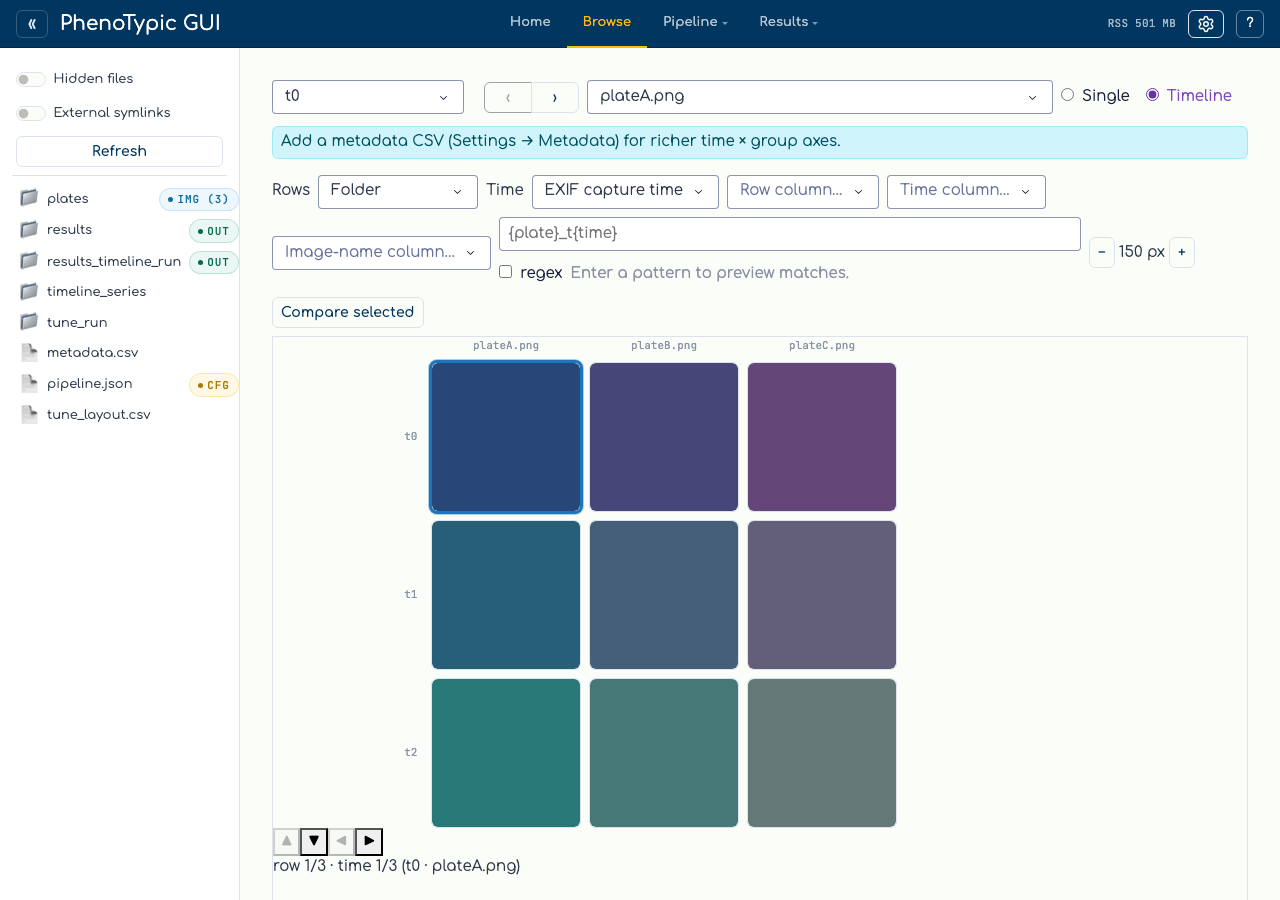Open the Image-name column dropdown
The height and width of the screenshot is (900, 1280).
click(381, 253)
